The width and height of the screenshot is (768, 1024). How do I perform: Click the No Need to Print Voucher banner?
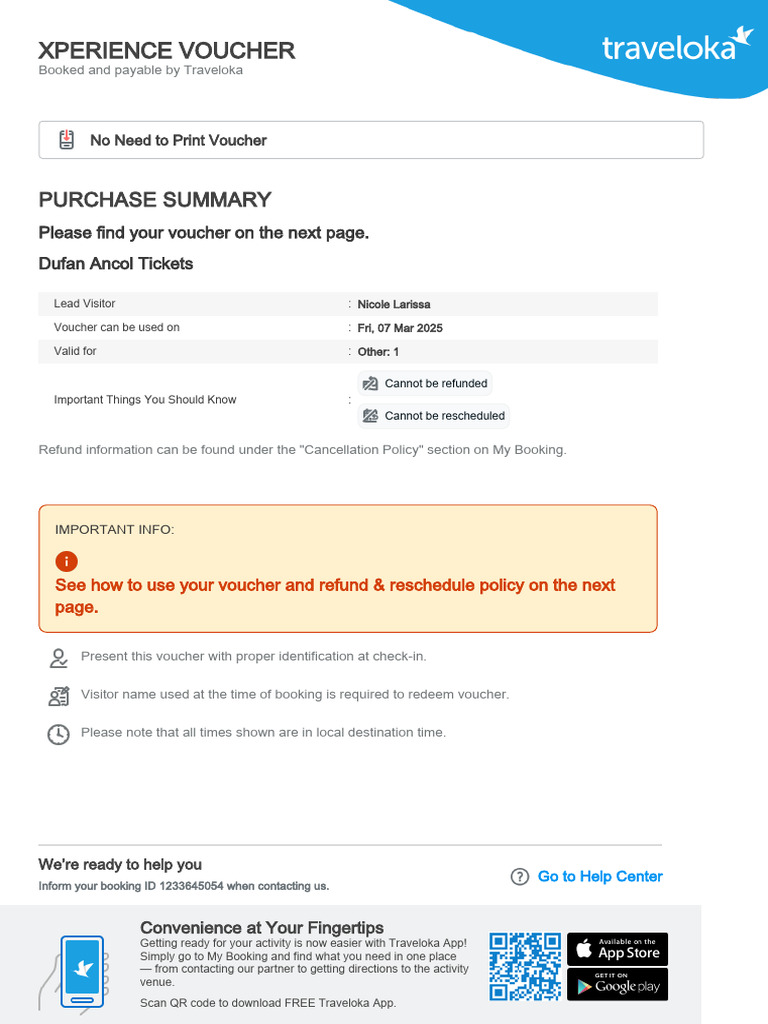click(x=370, y=140)
